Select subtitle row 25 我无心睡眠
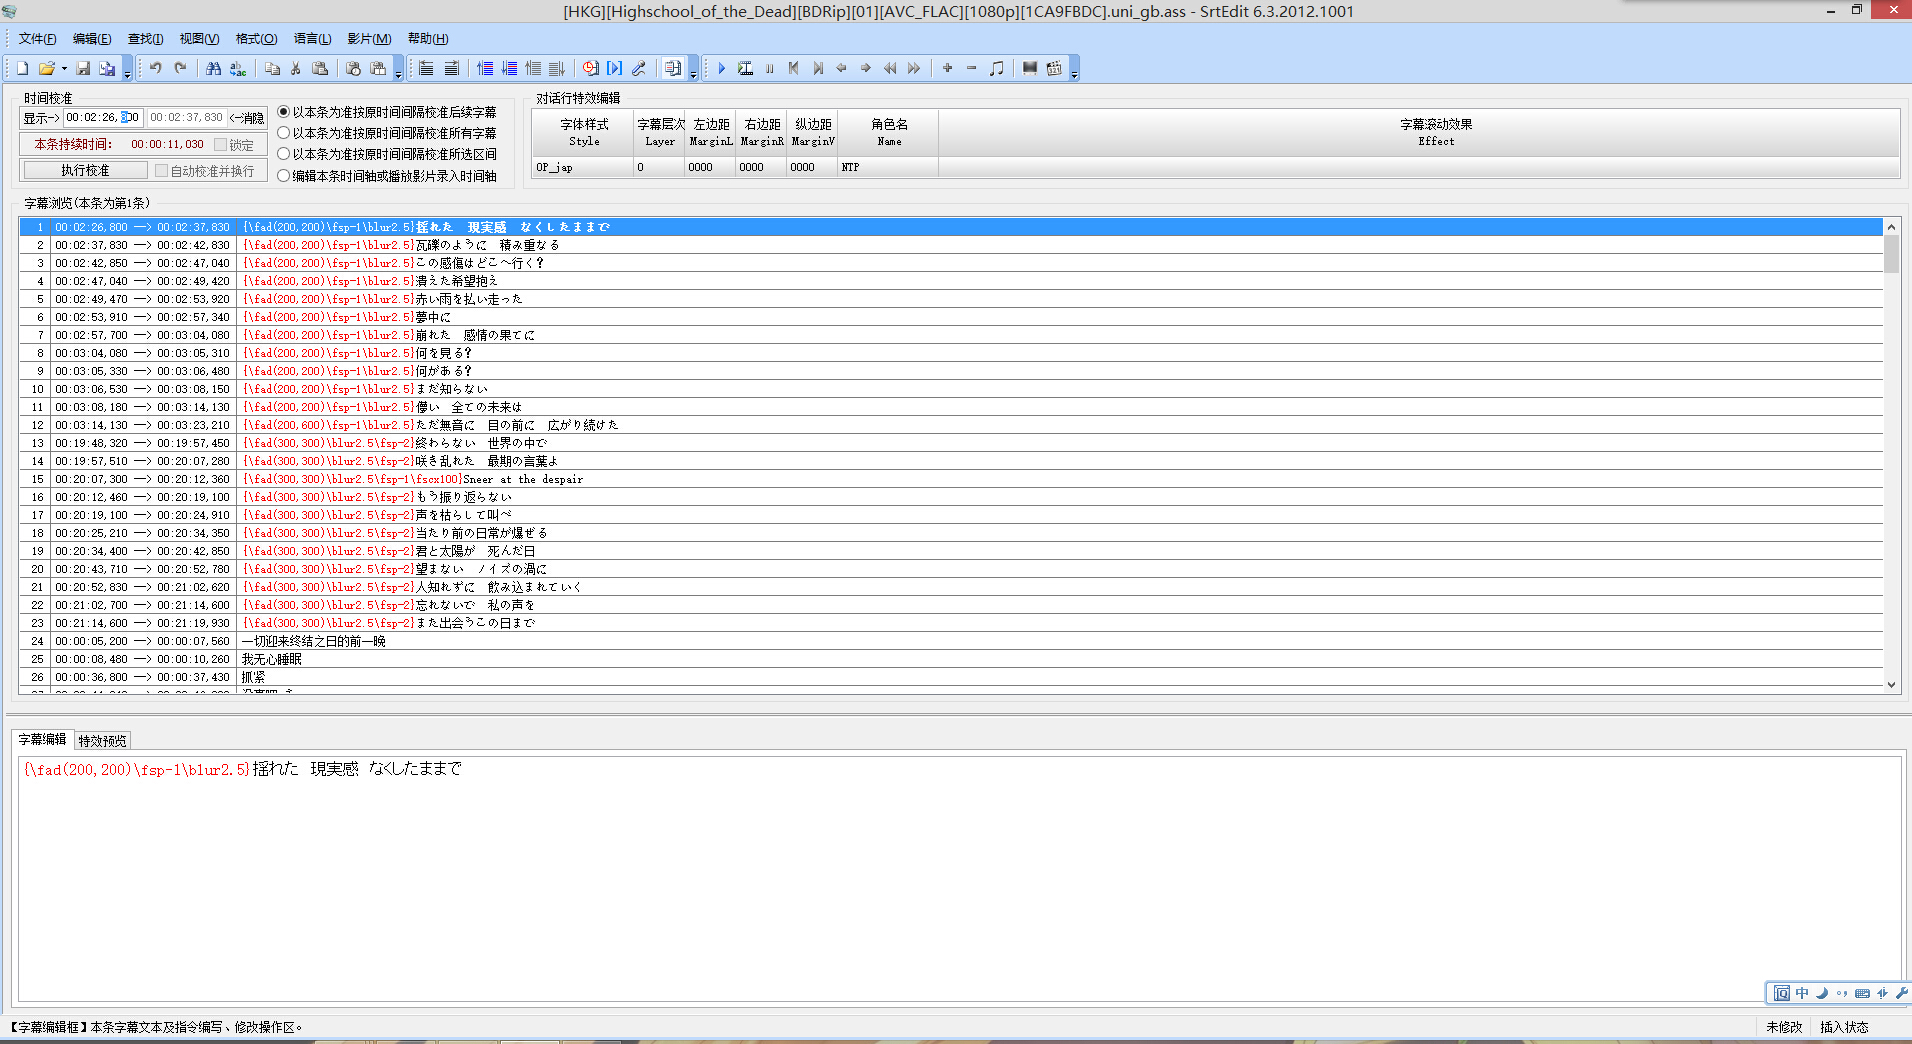 click(950, 659)
